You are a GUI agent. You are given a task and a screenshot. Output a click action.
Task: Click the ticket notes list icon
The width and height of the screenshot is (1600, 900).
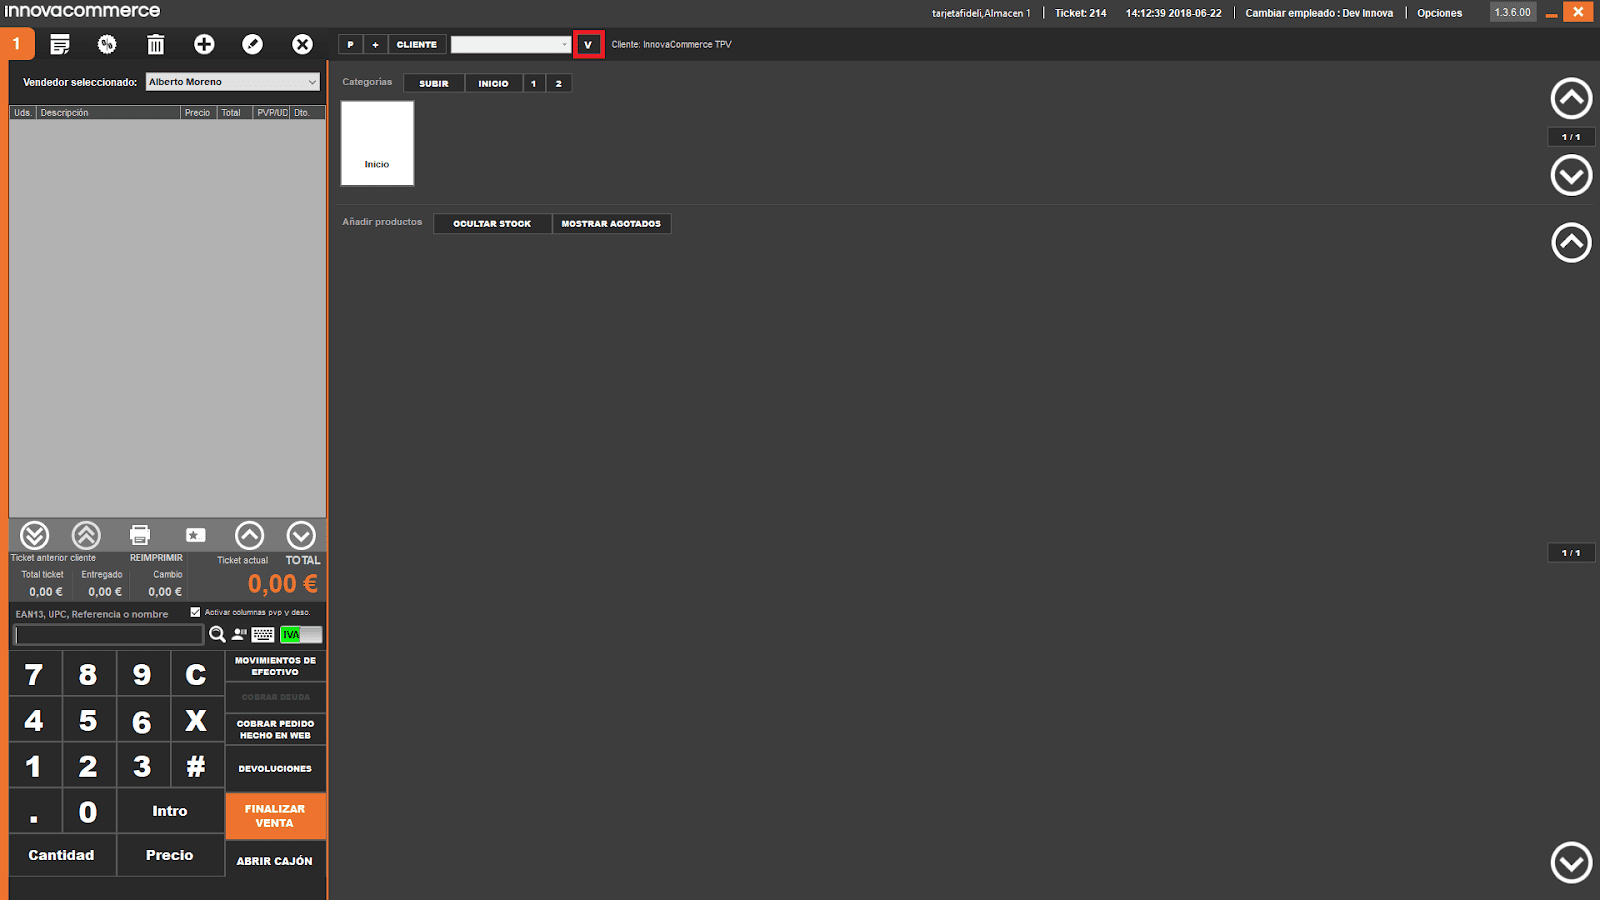[x=60, y=44]
